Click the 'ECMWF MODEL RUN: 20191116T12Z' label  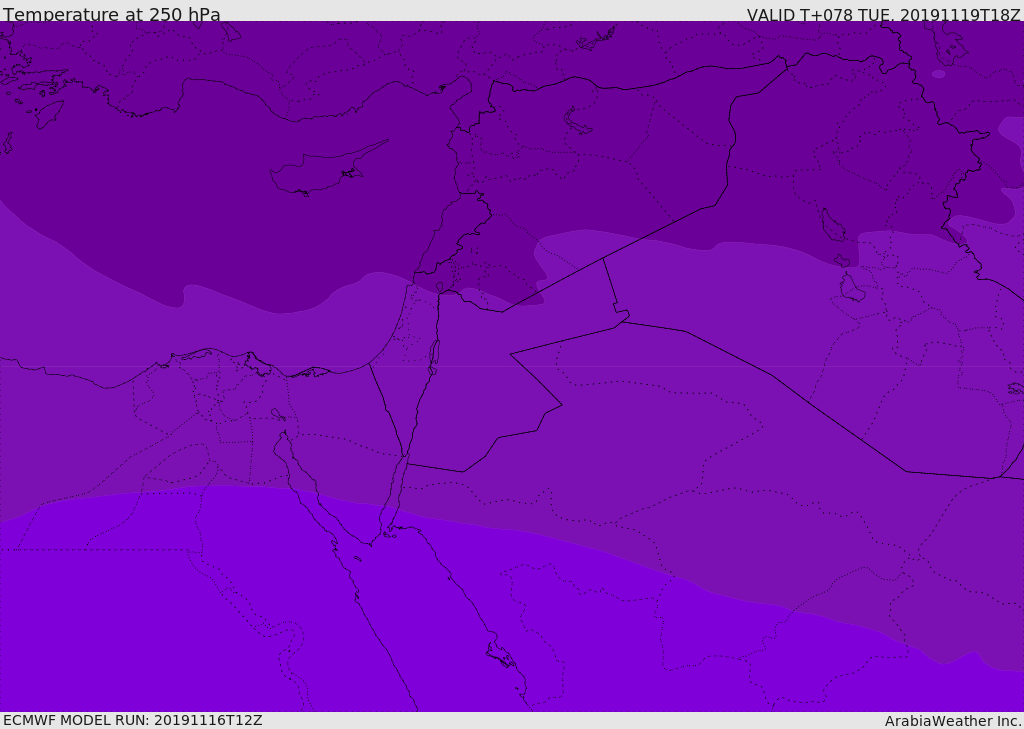133,720
